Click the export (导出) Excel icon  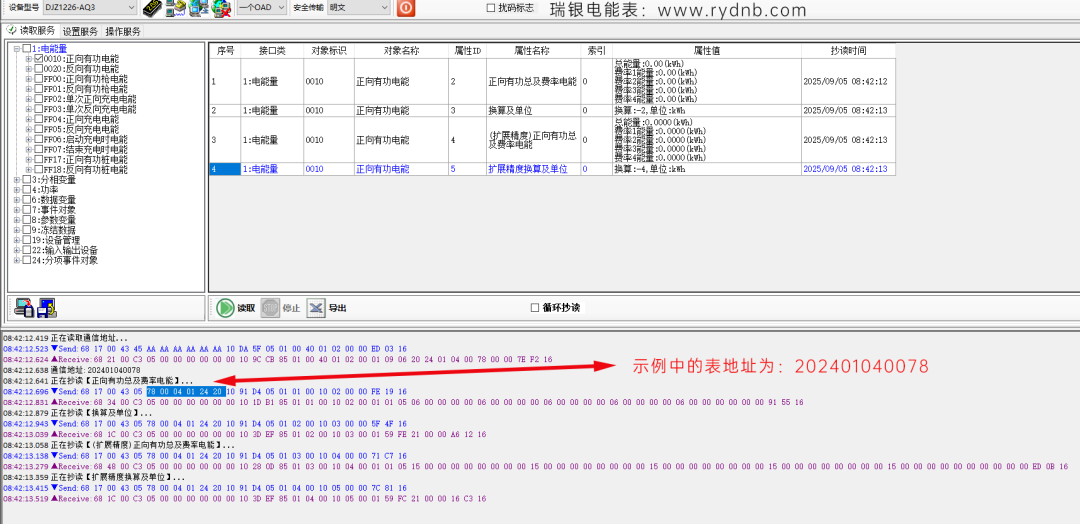pos(315,308)
